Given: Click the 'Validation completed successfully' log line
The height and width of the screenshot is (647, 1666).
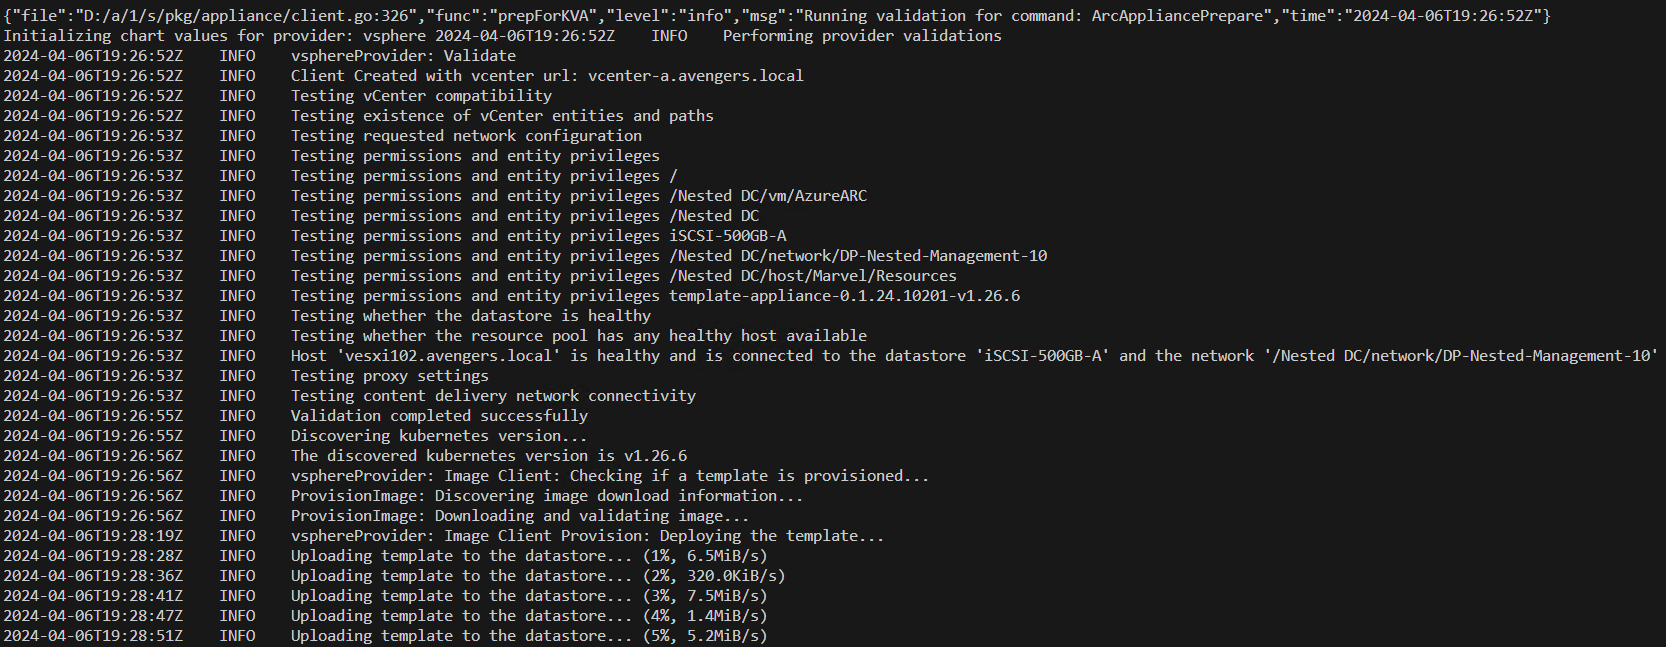Looking at the screenshot, I should tap(439, 416).
